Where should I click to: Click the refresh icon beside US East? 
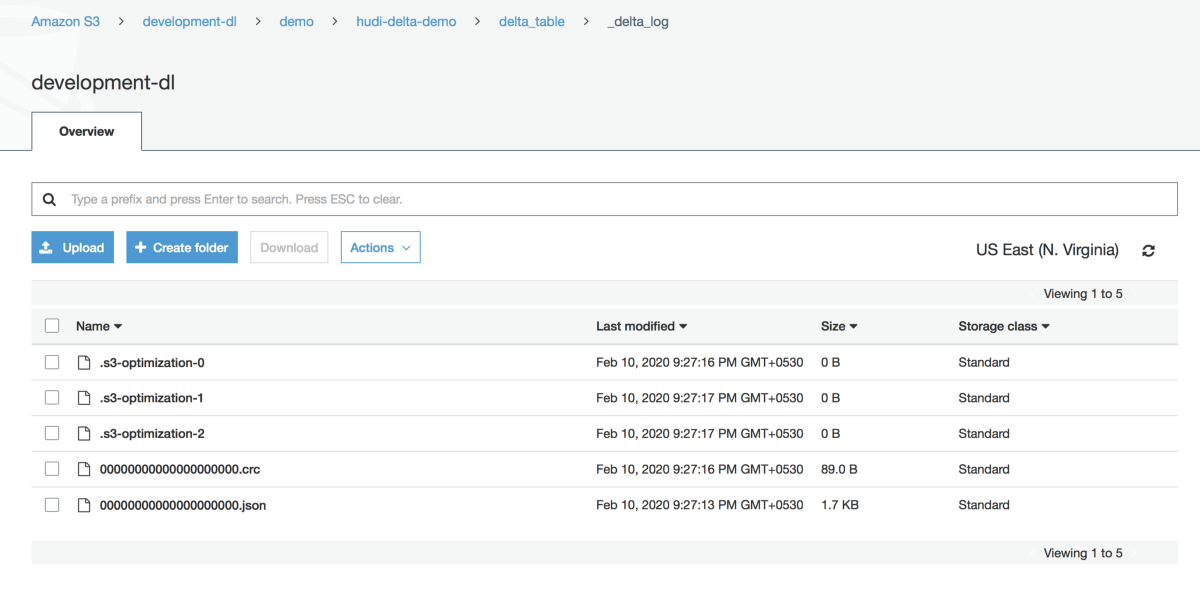(1148, 251)
